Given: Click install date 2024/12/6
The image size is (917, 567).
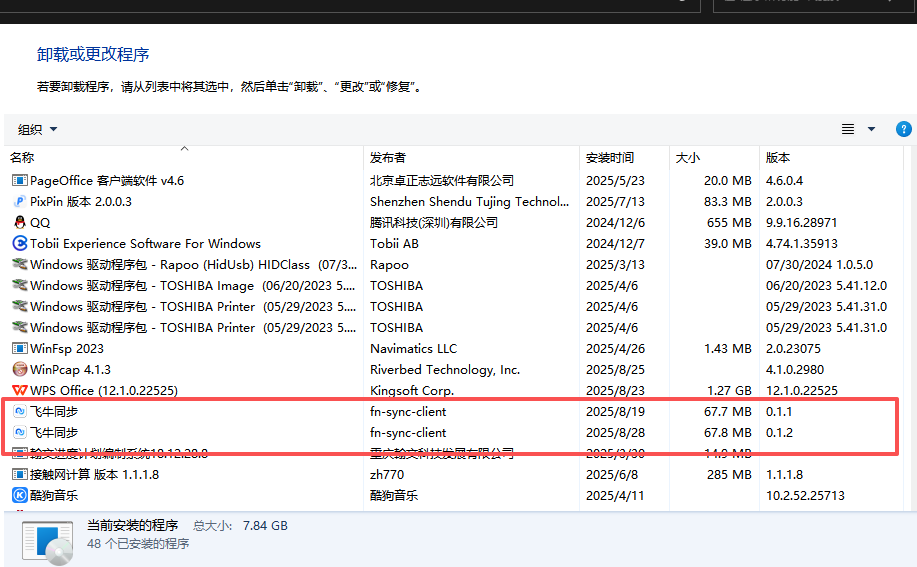Looking at the screenshot, I should point(615,223).
